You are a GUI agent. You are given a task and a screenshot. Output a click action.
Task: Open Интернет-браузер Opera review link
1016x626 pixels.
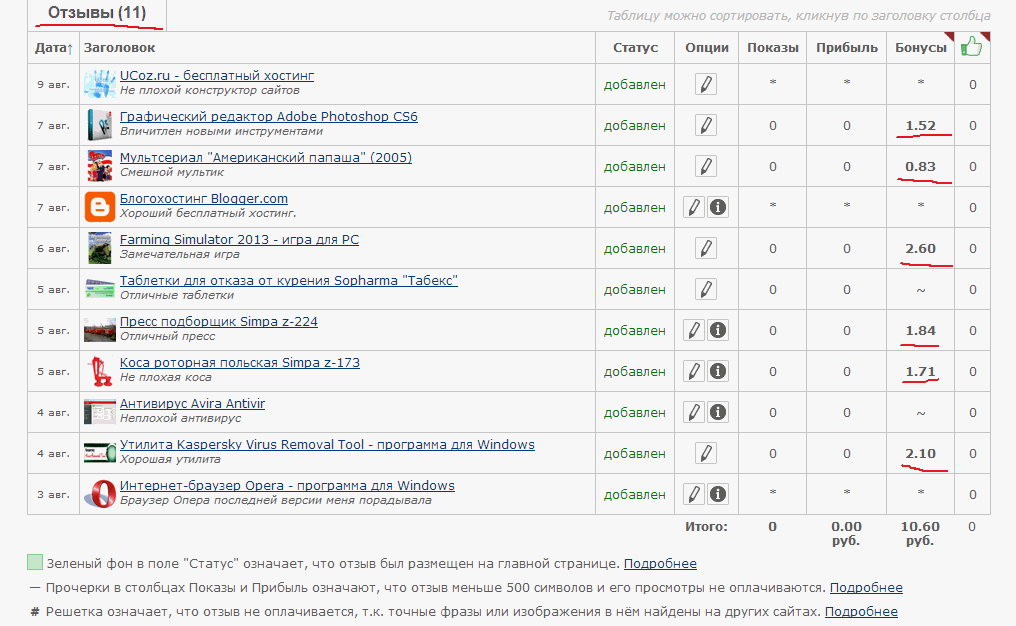tap(287, 486)
